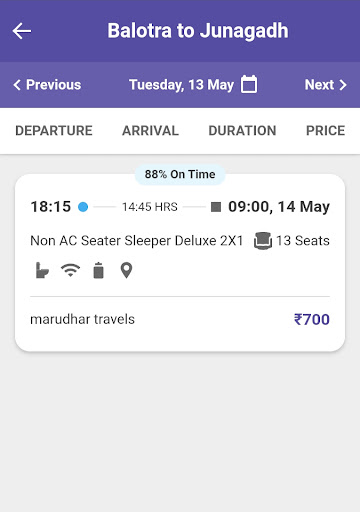This screenshot has height=512, width=360.
Task: Tap the toilet amenity icon
Action: pyautogui.click(x=42, y=270)
